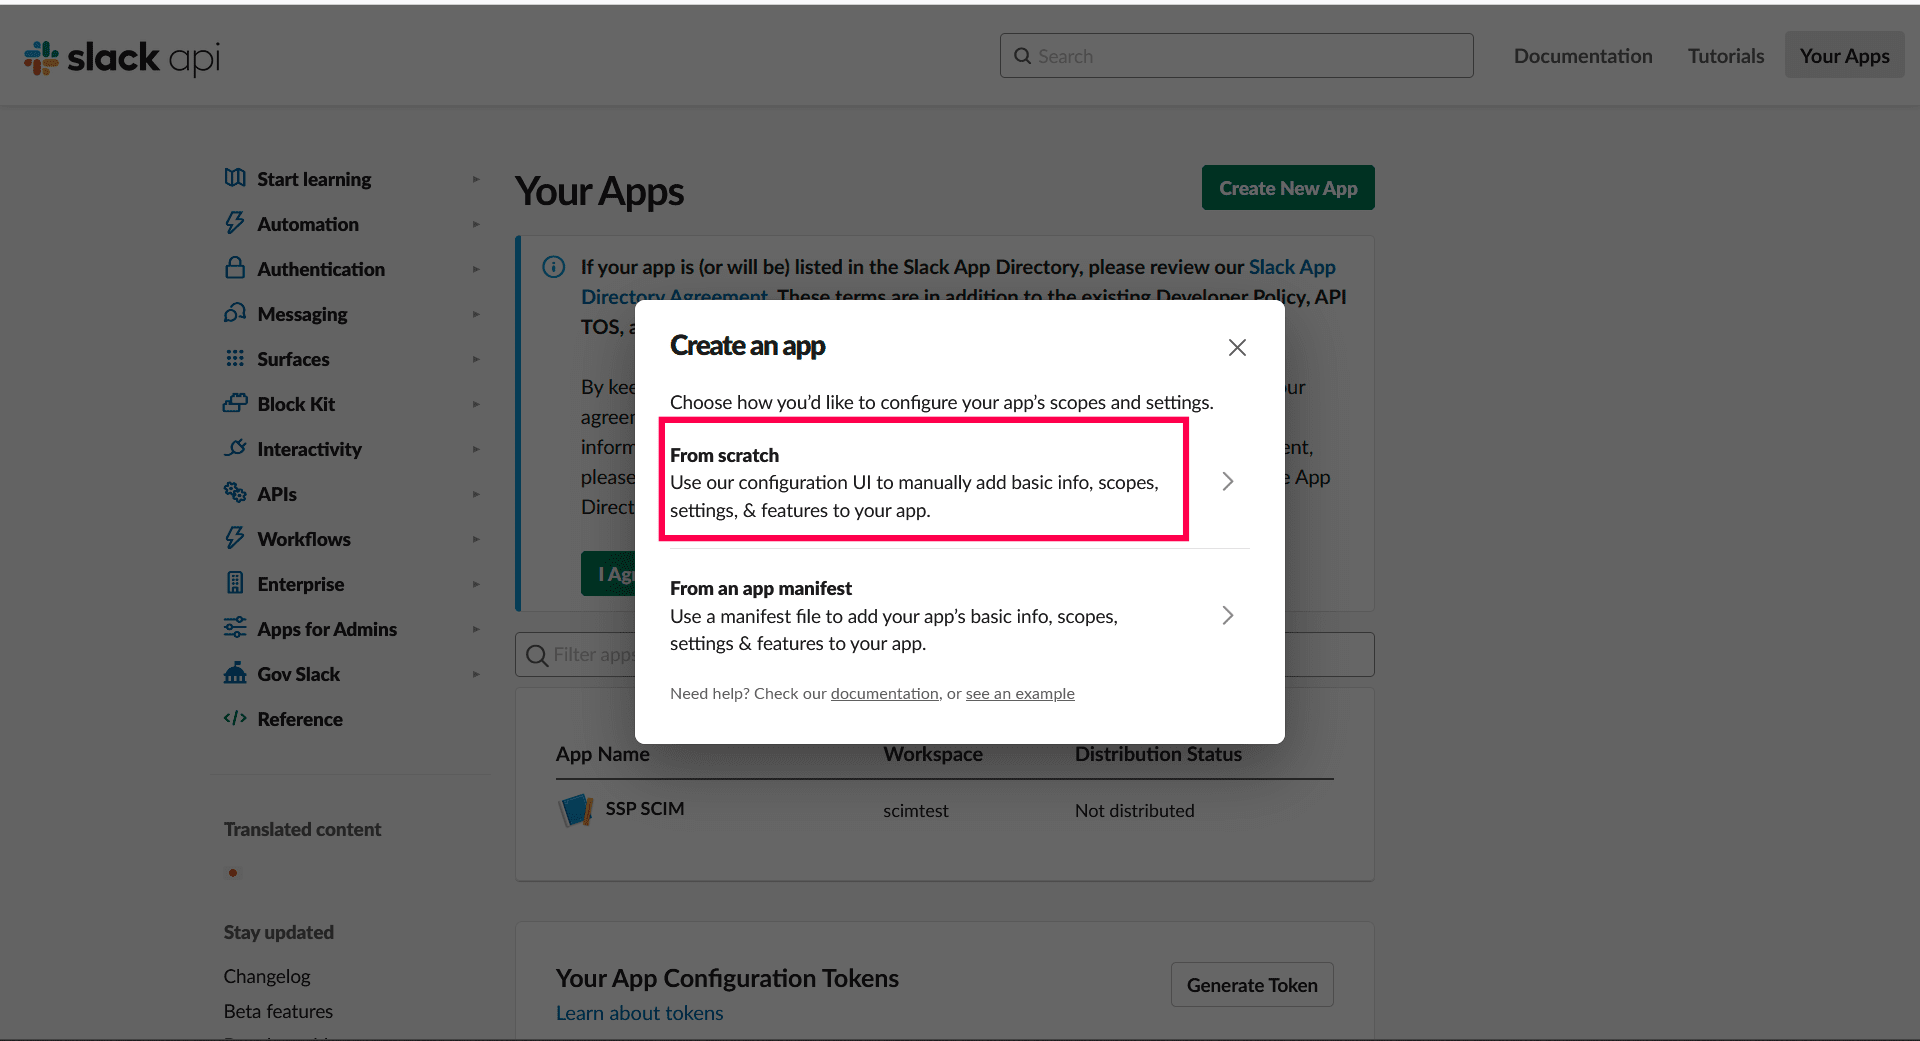Click the Gov Slack building icon

tap(235, 673)
